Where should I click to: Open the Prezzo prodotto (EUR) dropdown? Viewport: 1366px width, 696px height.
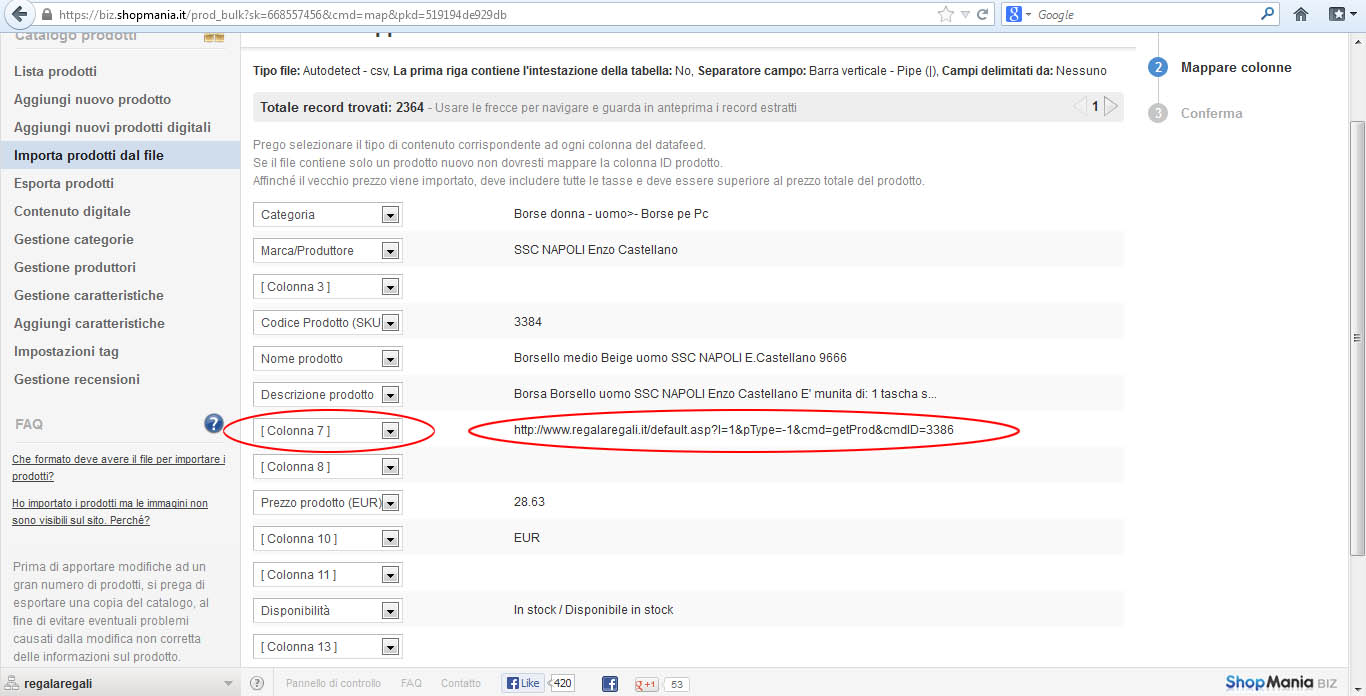coord(328,502)
